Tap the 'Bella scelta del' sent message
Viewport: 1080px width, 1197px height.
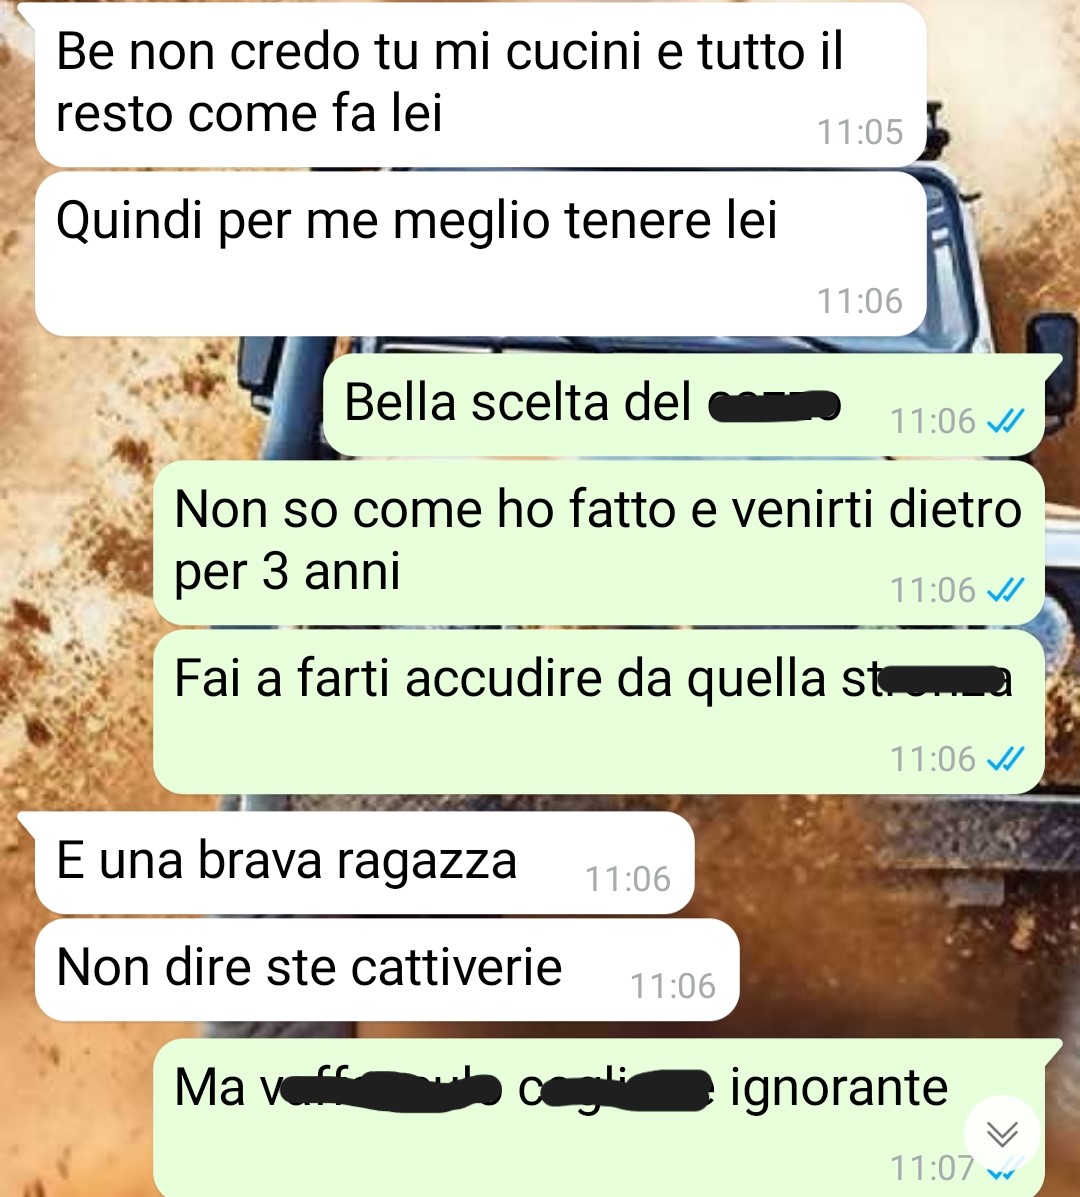pyautogui.click(x=684, y=405)
